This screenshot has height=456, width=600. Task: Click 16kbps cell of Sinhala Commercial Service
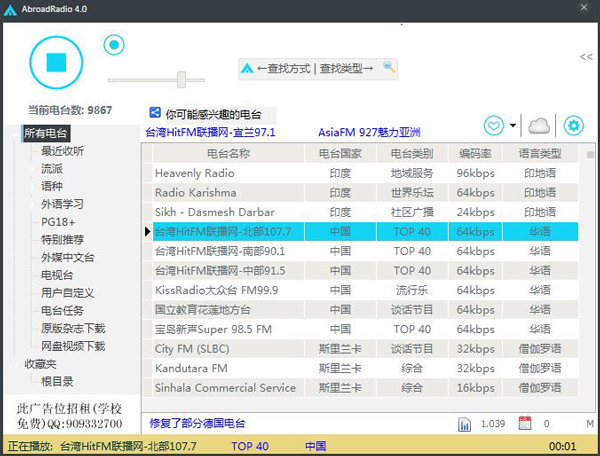point(475,388)
